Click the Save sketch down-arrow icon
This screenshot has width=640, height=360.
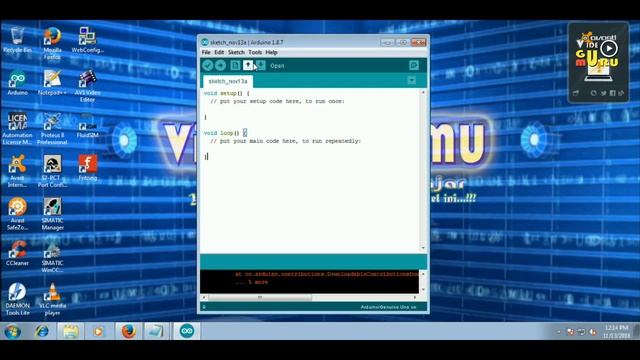(261, 65)
